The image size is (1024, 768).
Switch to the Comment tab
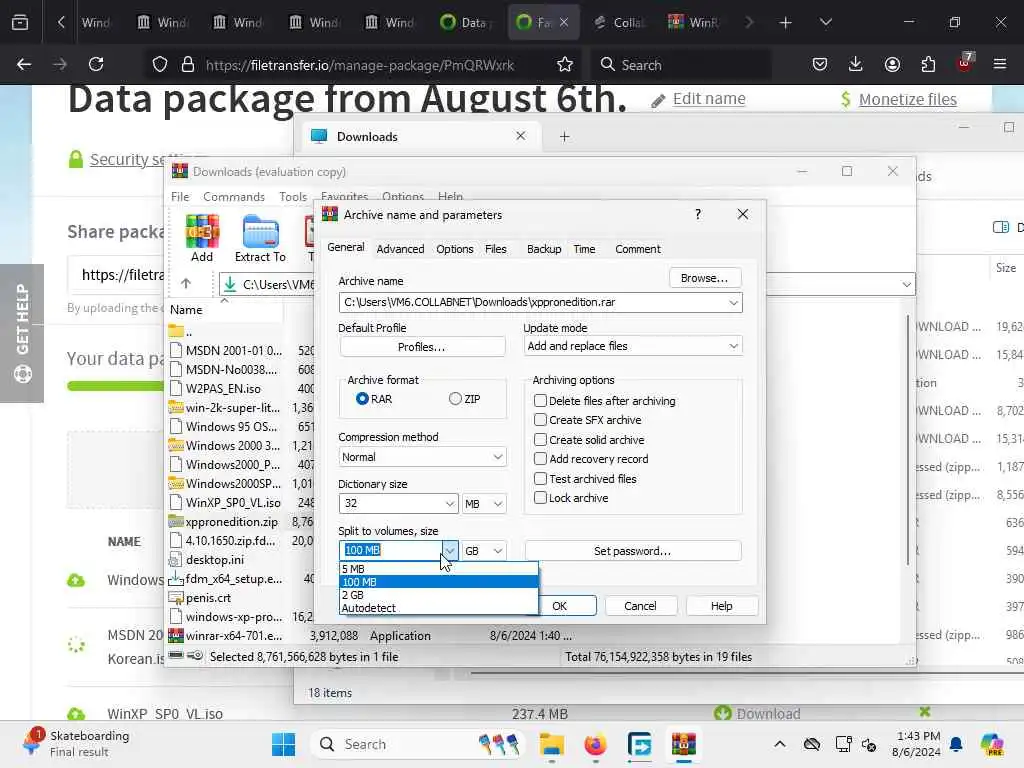pyautogui.click(x=637, y=249)
